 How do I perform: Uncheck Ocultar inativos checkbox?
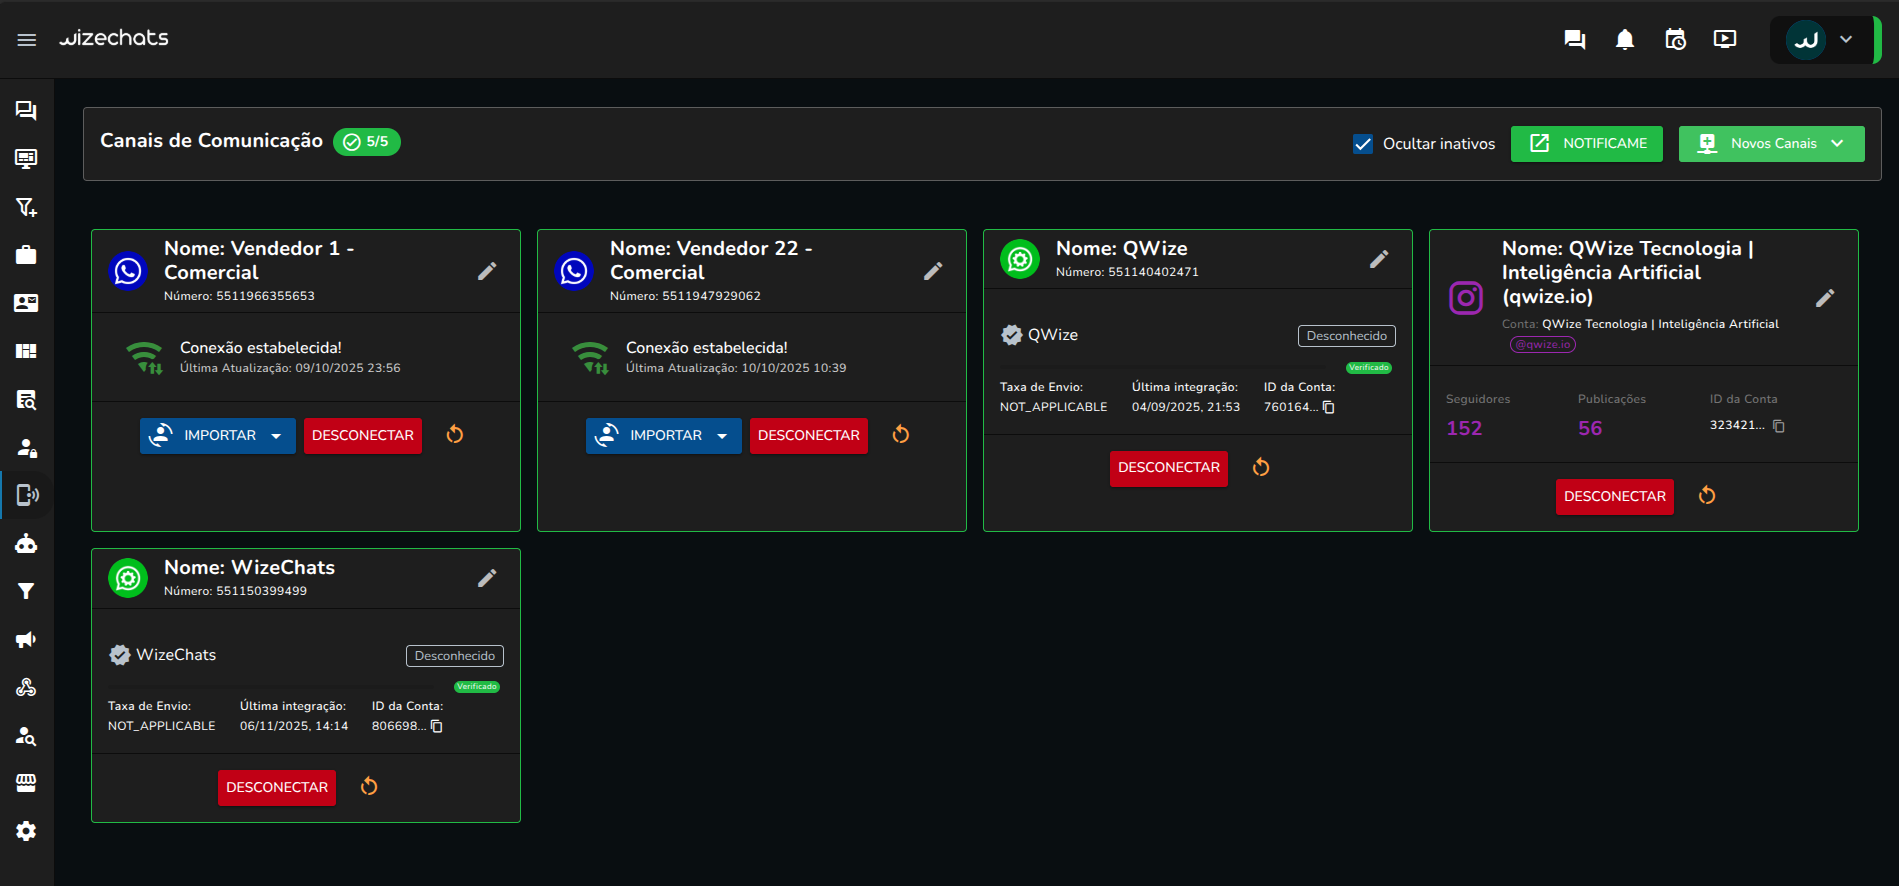1363,144
